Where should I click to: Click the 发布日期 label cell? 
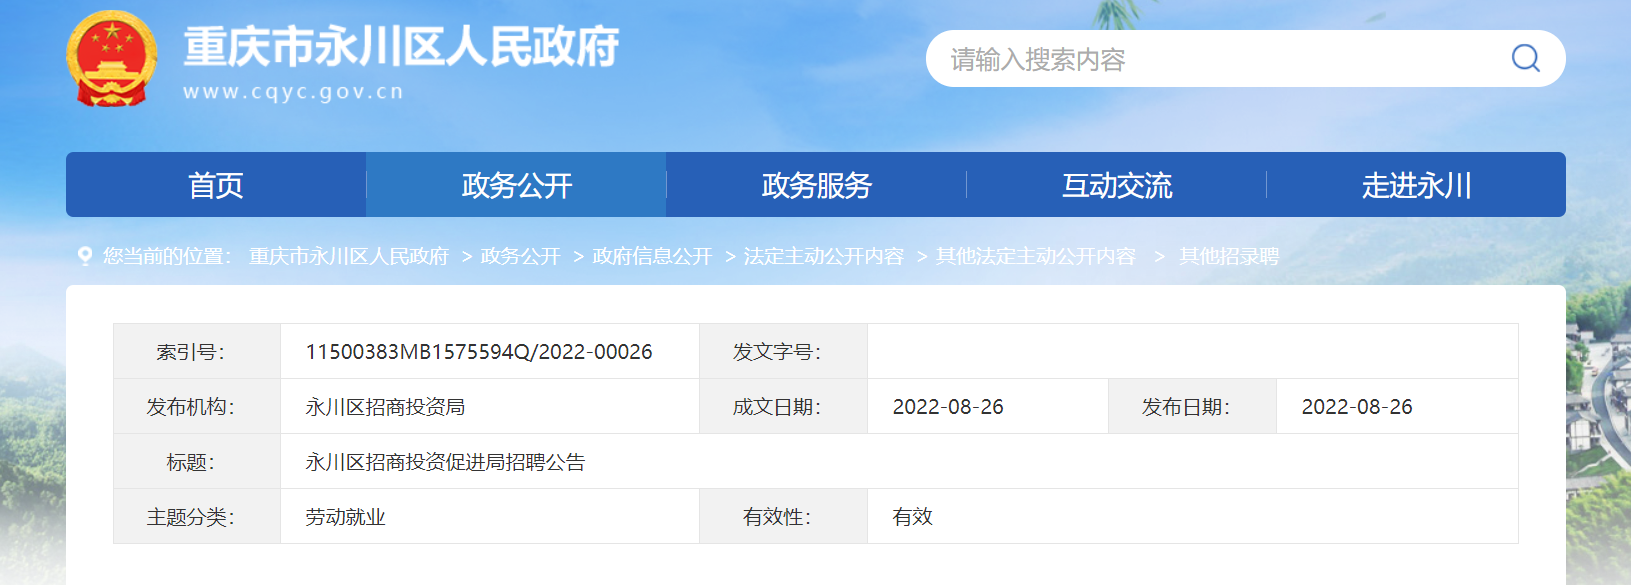[1192, 406]
